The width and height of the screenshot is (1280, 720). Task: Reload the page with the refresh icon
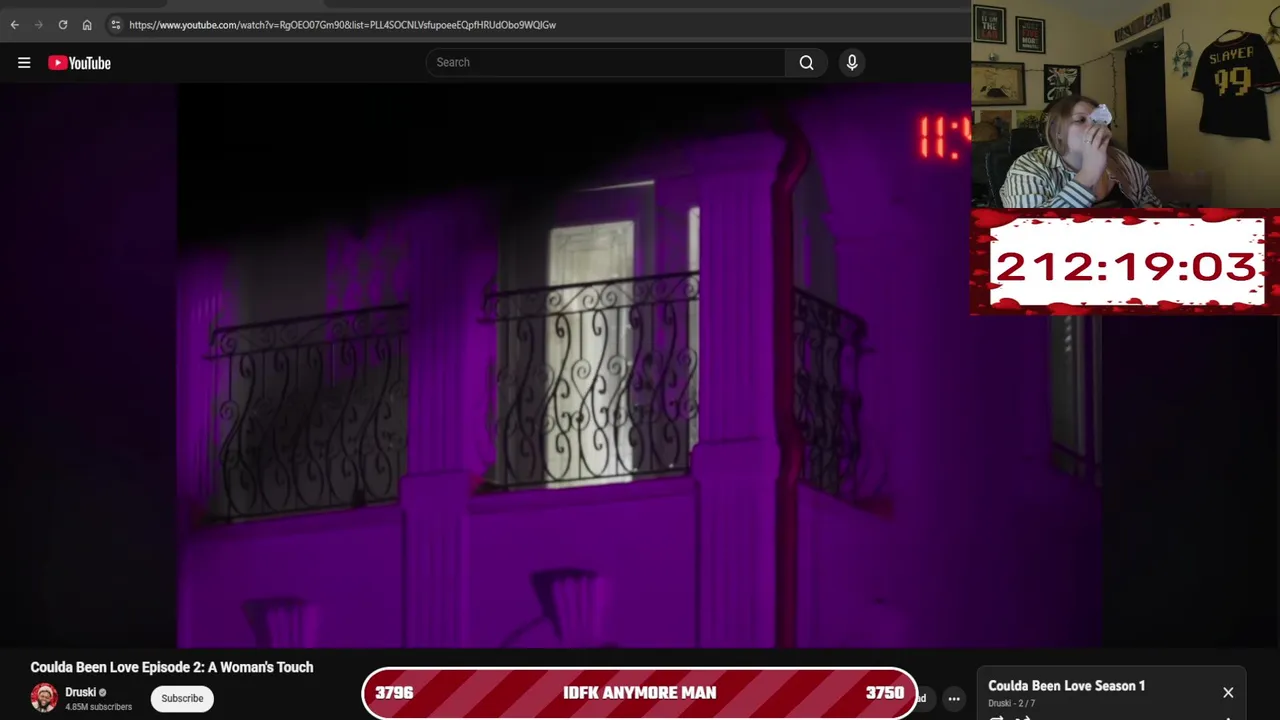point(63,25)
